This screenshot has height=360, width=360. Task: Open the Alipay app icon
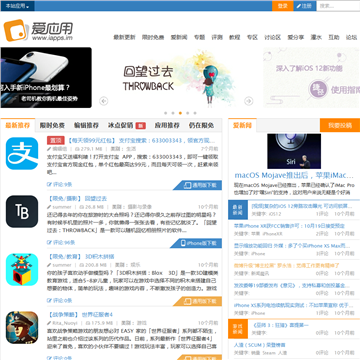click(x=22, y=153)
